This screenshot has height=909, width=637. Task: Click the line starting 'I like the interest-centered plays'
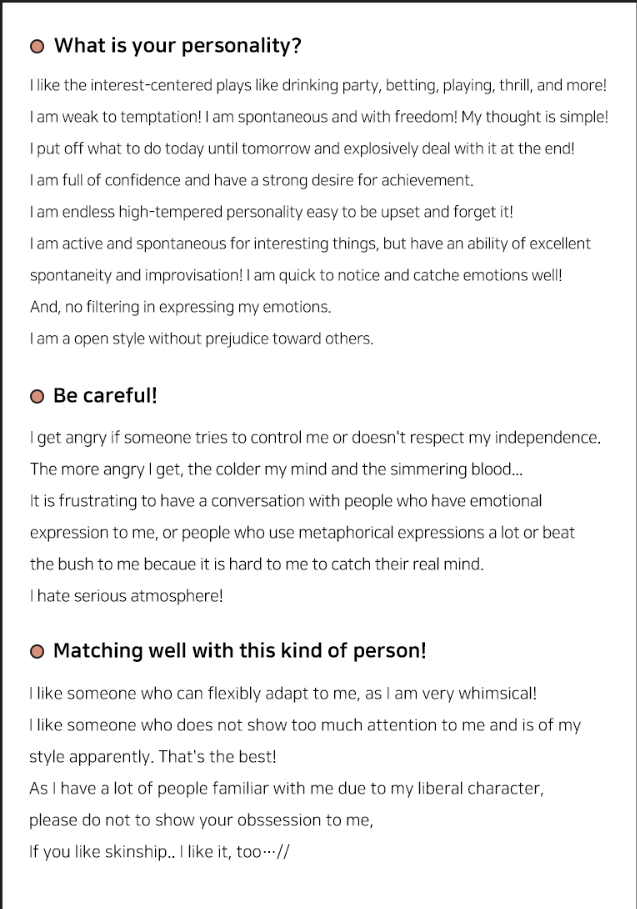(318, 85)
